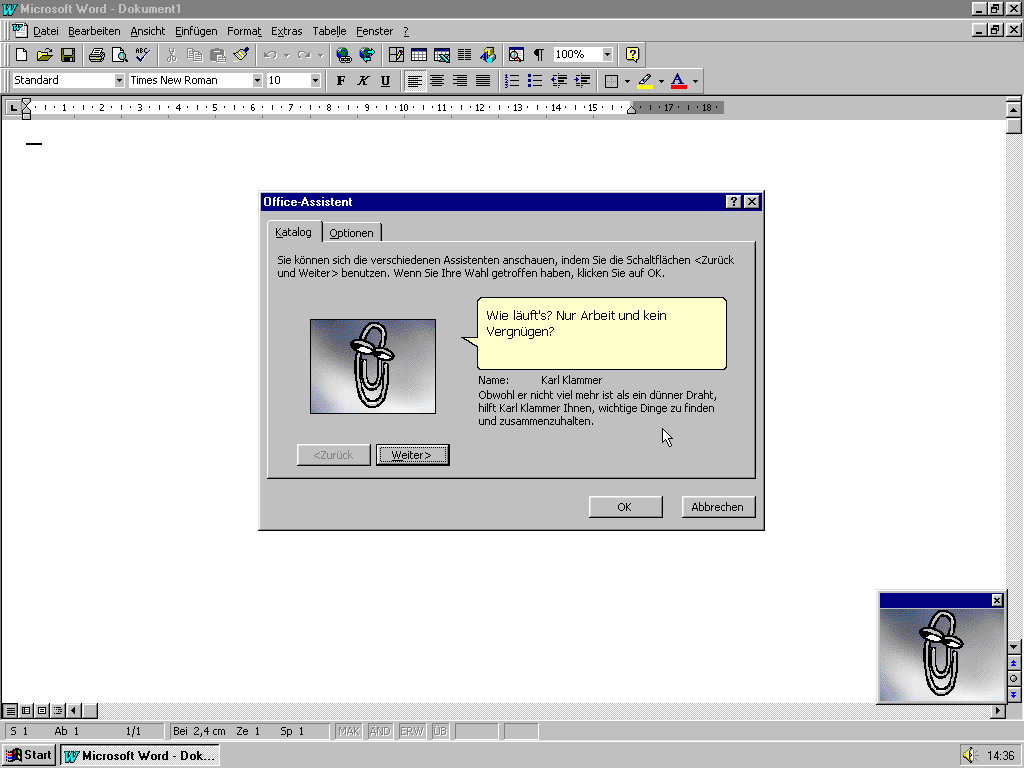Set text columns layout
Image resolution: width=1024 pixels, height=768 pixels.
click(x=464, y=55)
